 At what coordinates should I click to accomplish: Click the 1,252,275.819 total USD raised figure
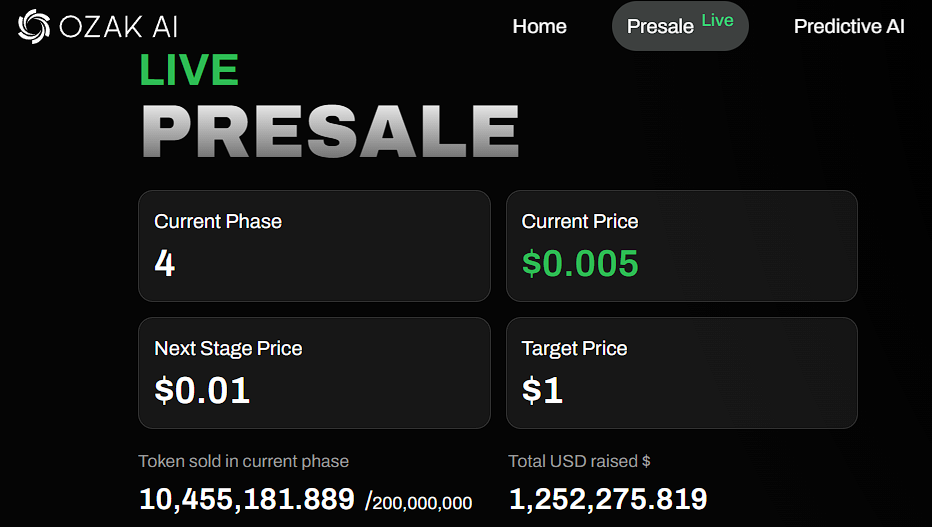(608, 499)
